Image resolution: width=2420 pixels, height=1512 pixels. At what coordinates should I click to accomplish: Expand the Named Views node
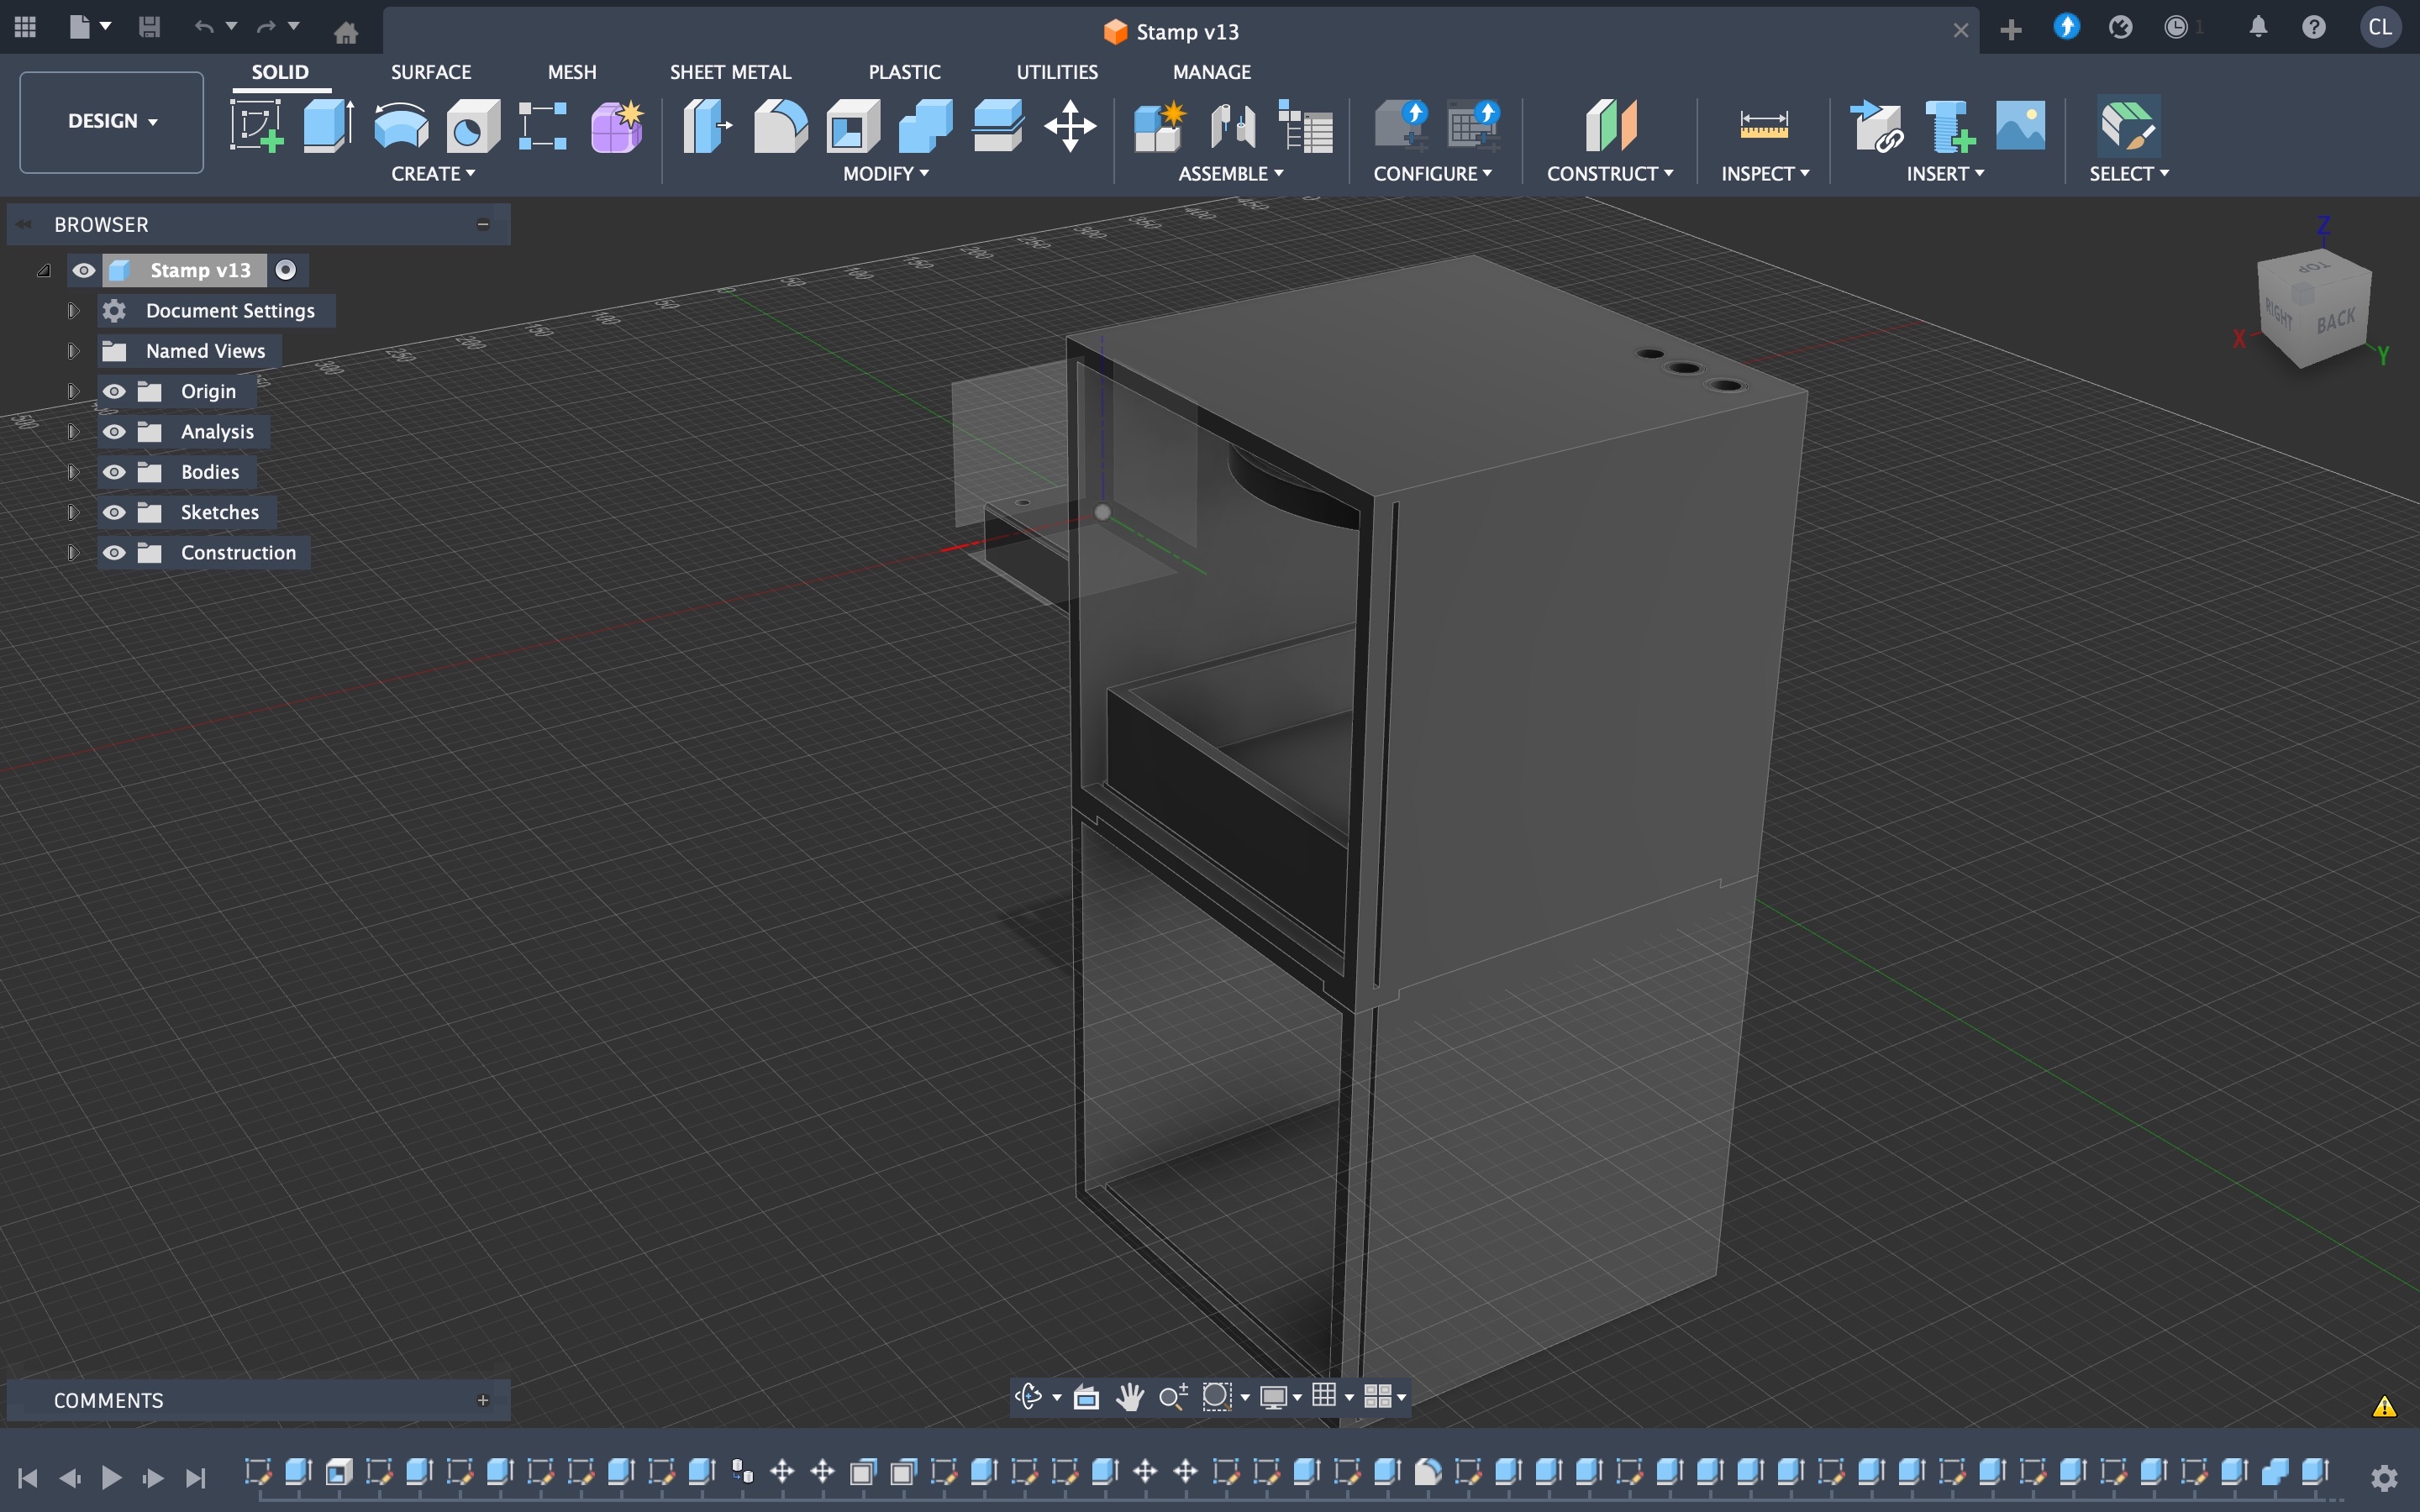[72, 351]
